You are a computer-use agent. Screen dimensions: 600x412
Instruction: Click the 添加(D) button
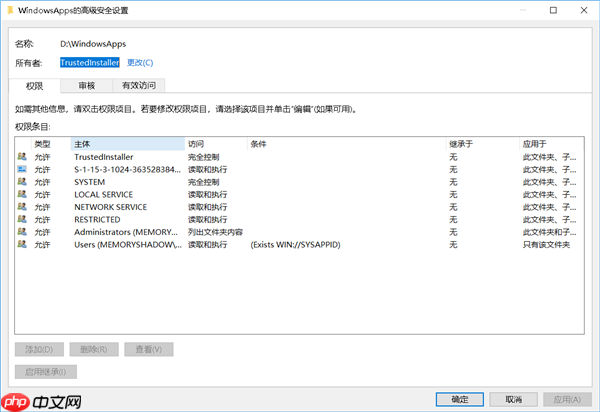(39, 349)
